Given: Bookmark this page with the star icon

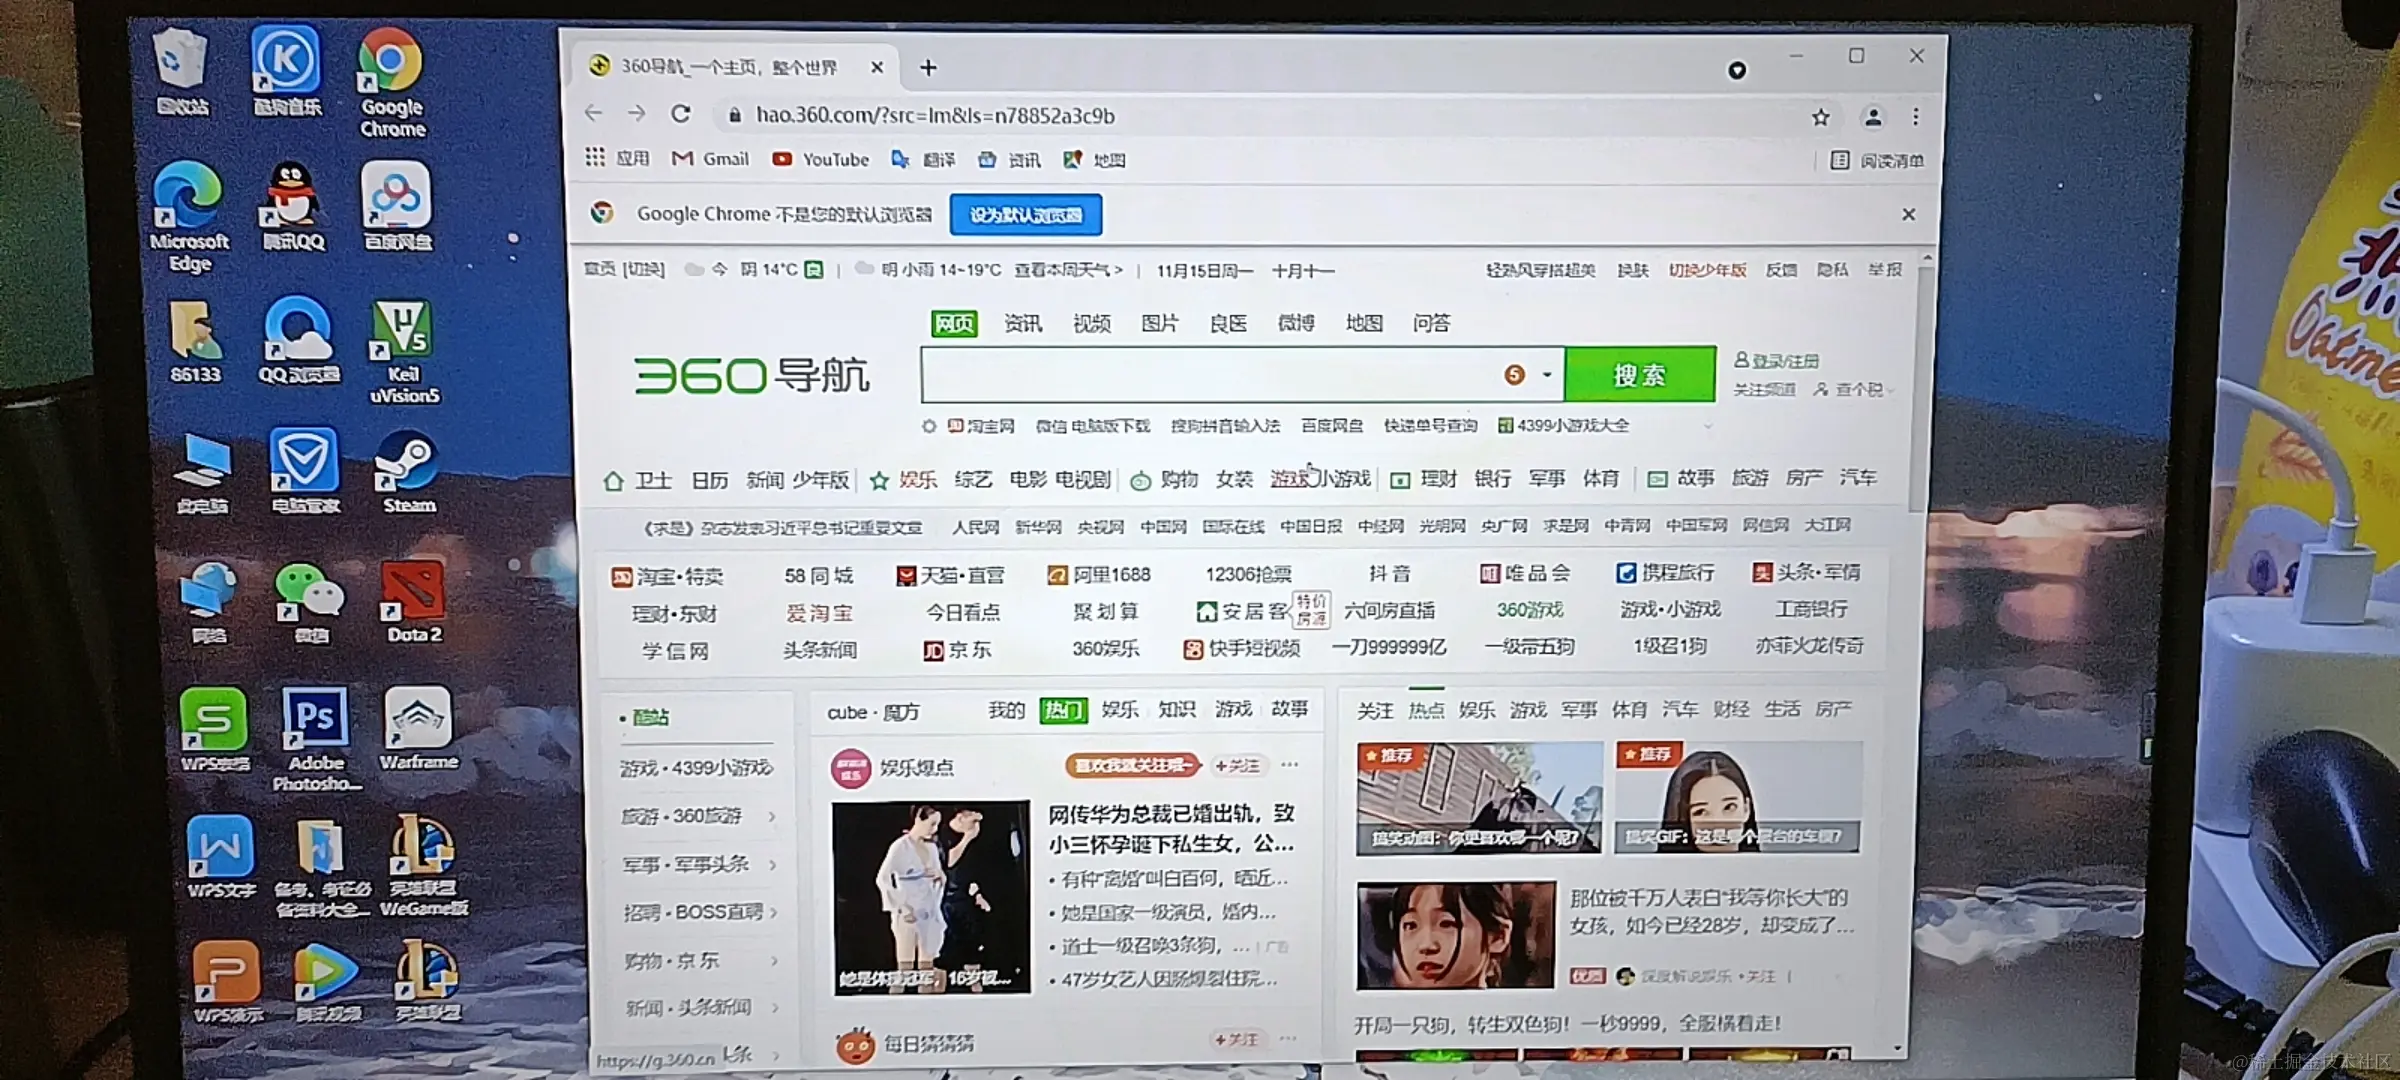Looking at the screenshot, I should [1820, 118].
